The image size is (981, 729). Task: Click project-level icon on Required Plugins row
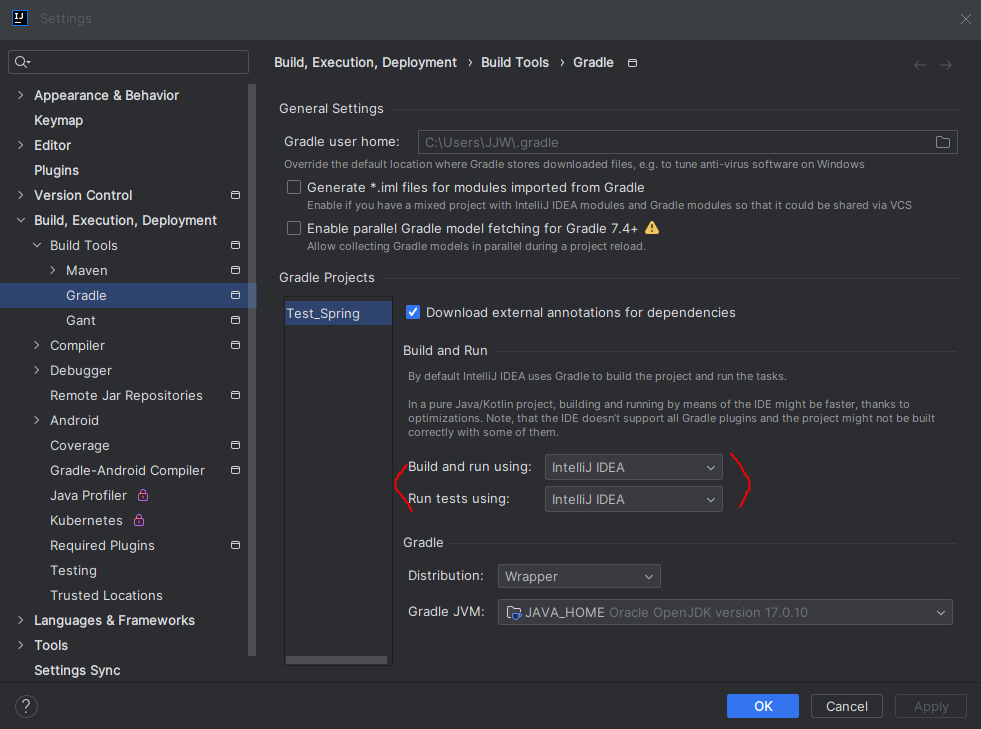pyautogui.click(x=235, y=546)
